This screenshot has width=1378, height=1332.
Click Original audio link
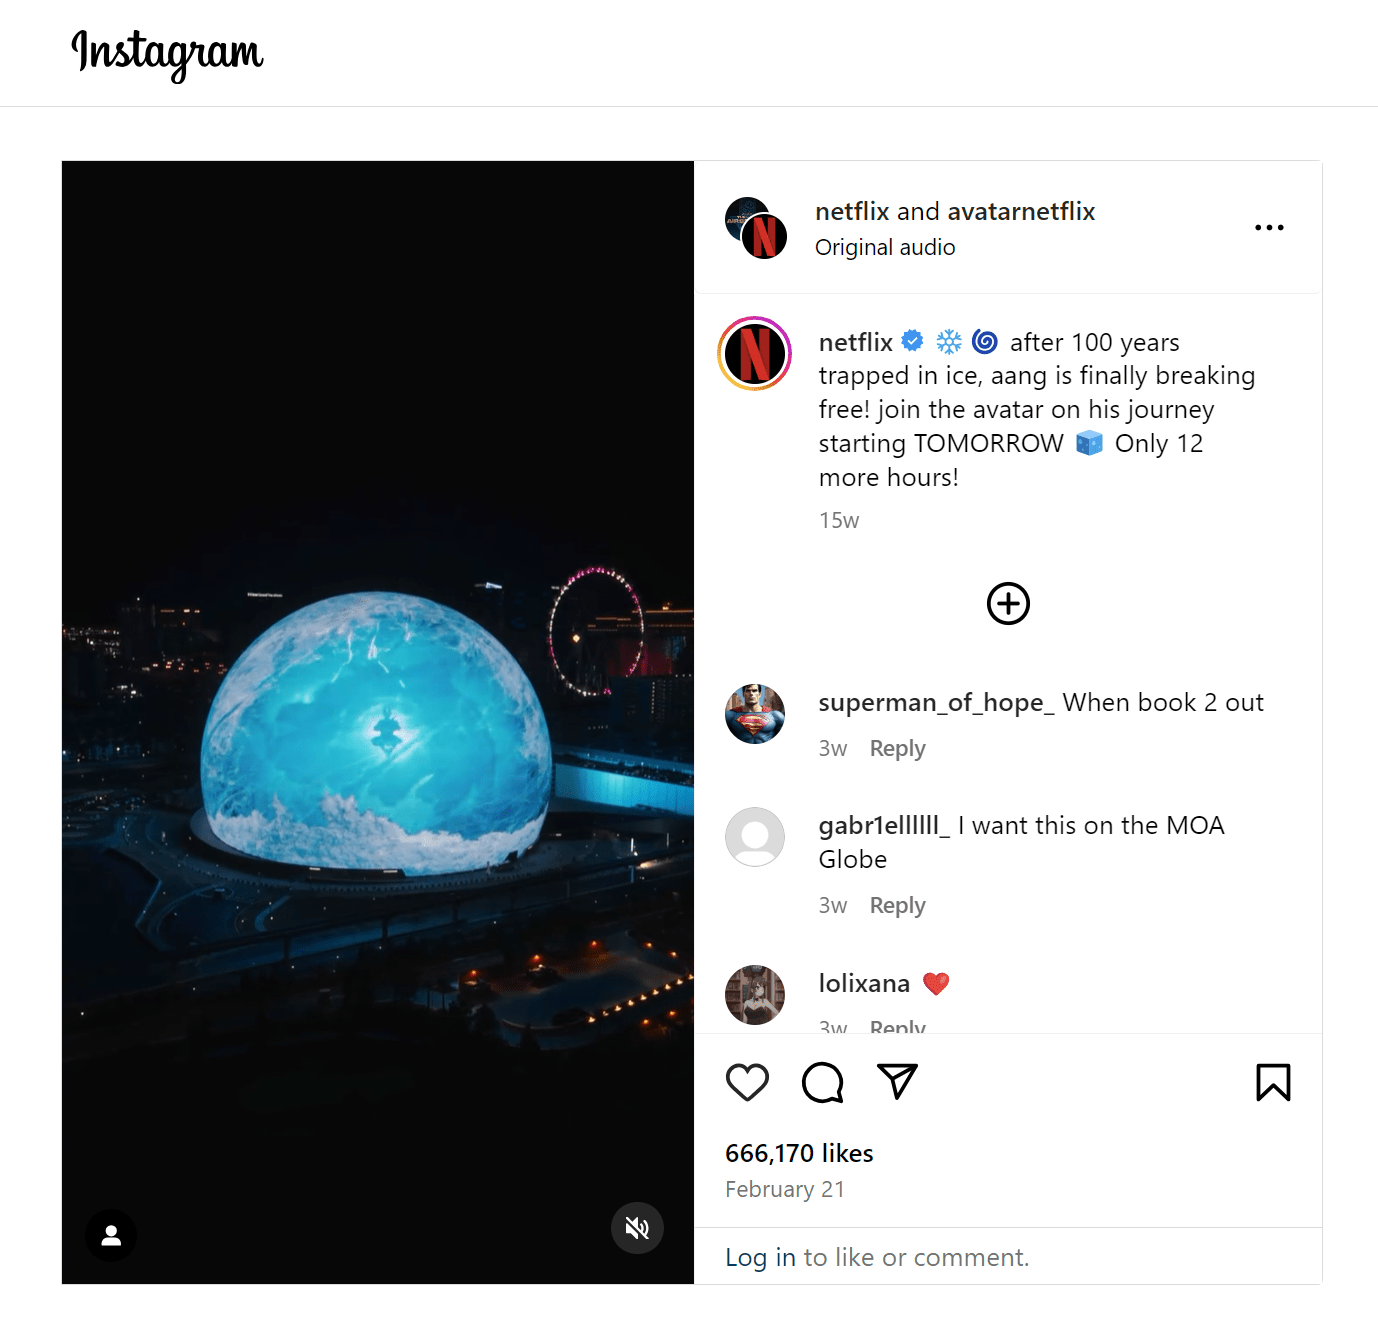(x=885, y=248)
